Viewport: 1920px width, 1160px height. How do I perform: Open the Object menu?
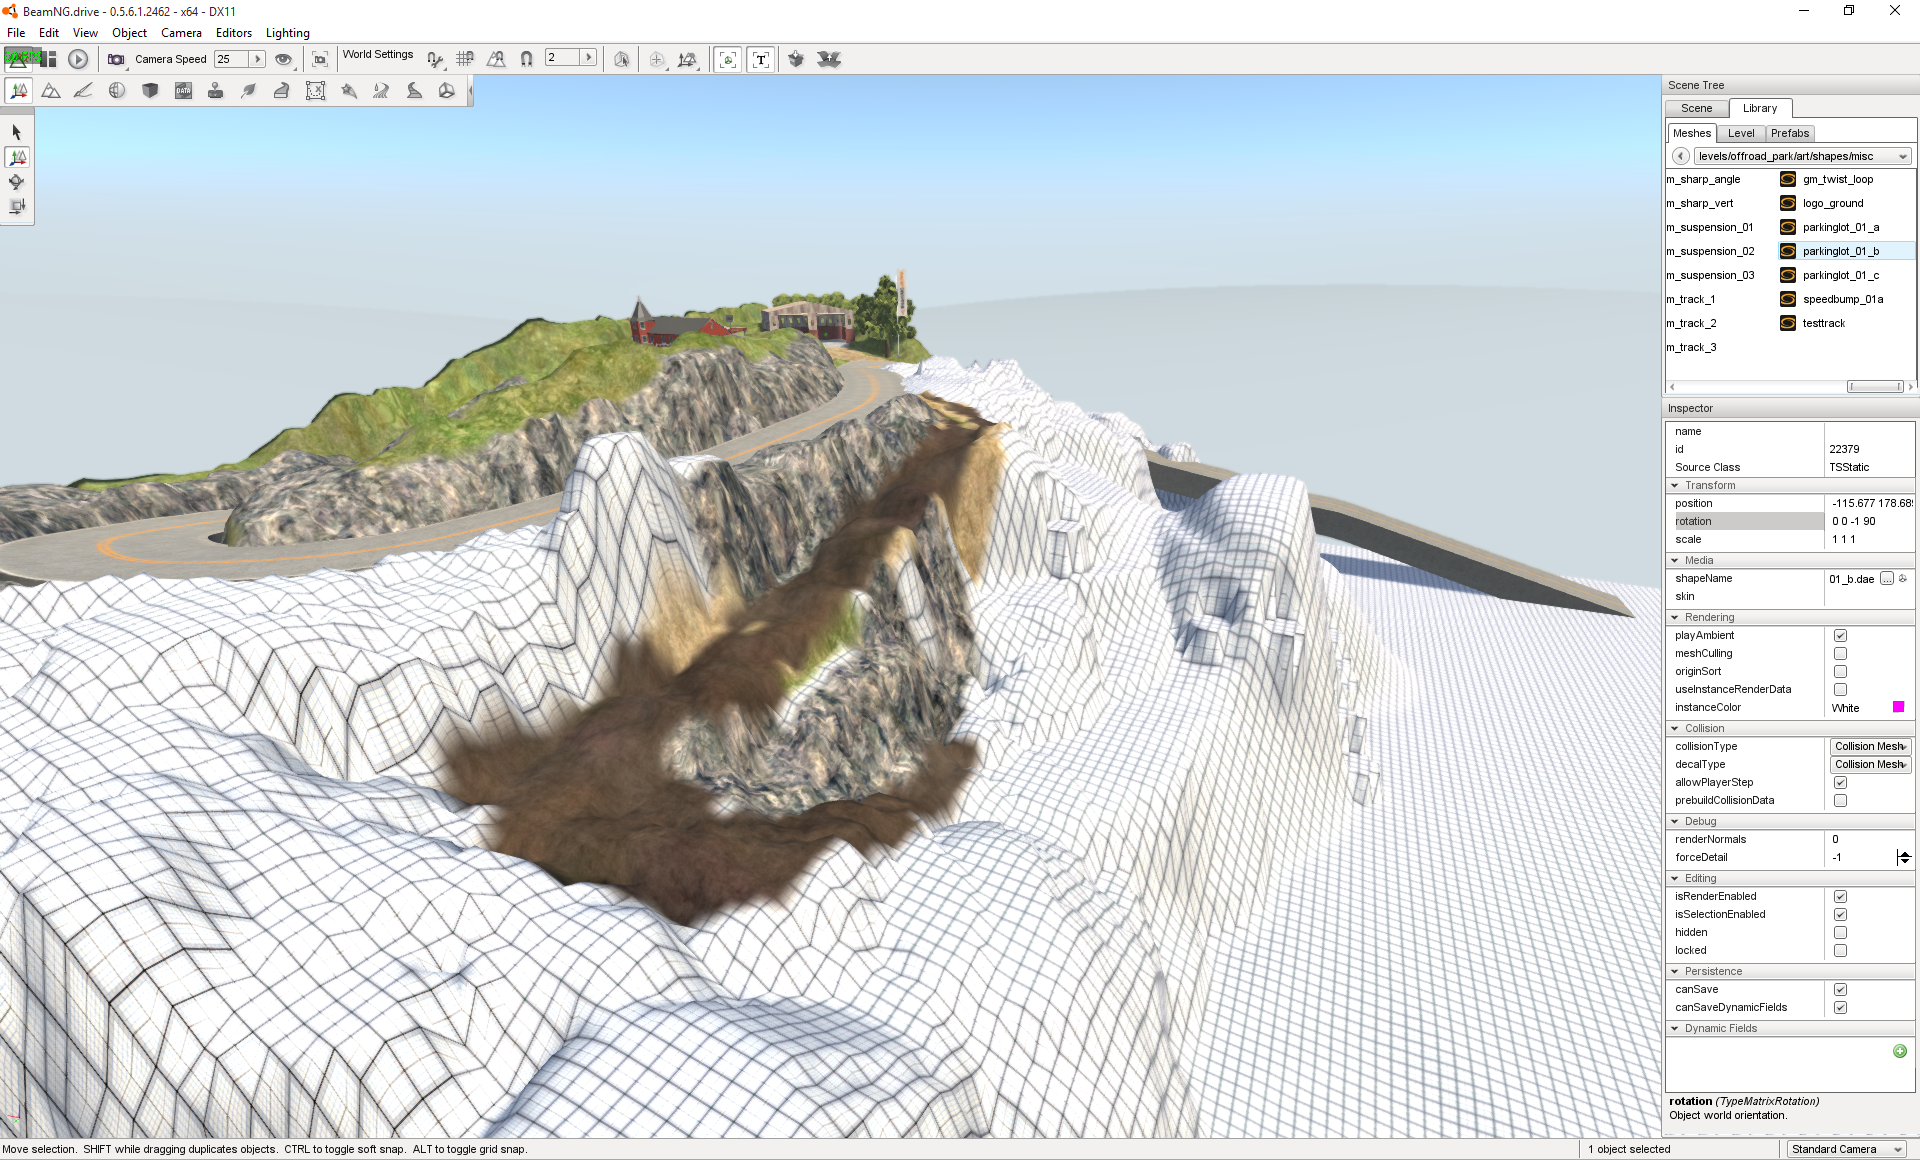129,33
